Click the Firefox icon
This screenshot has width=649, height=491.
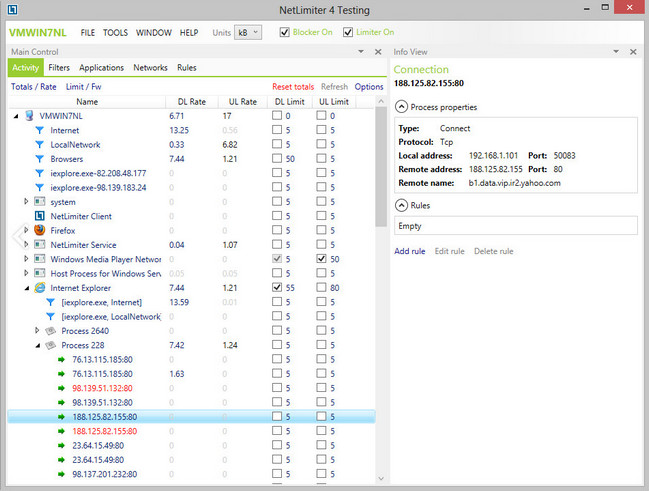[x=40, y=230]
